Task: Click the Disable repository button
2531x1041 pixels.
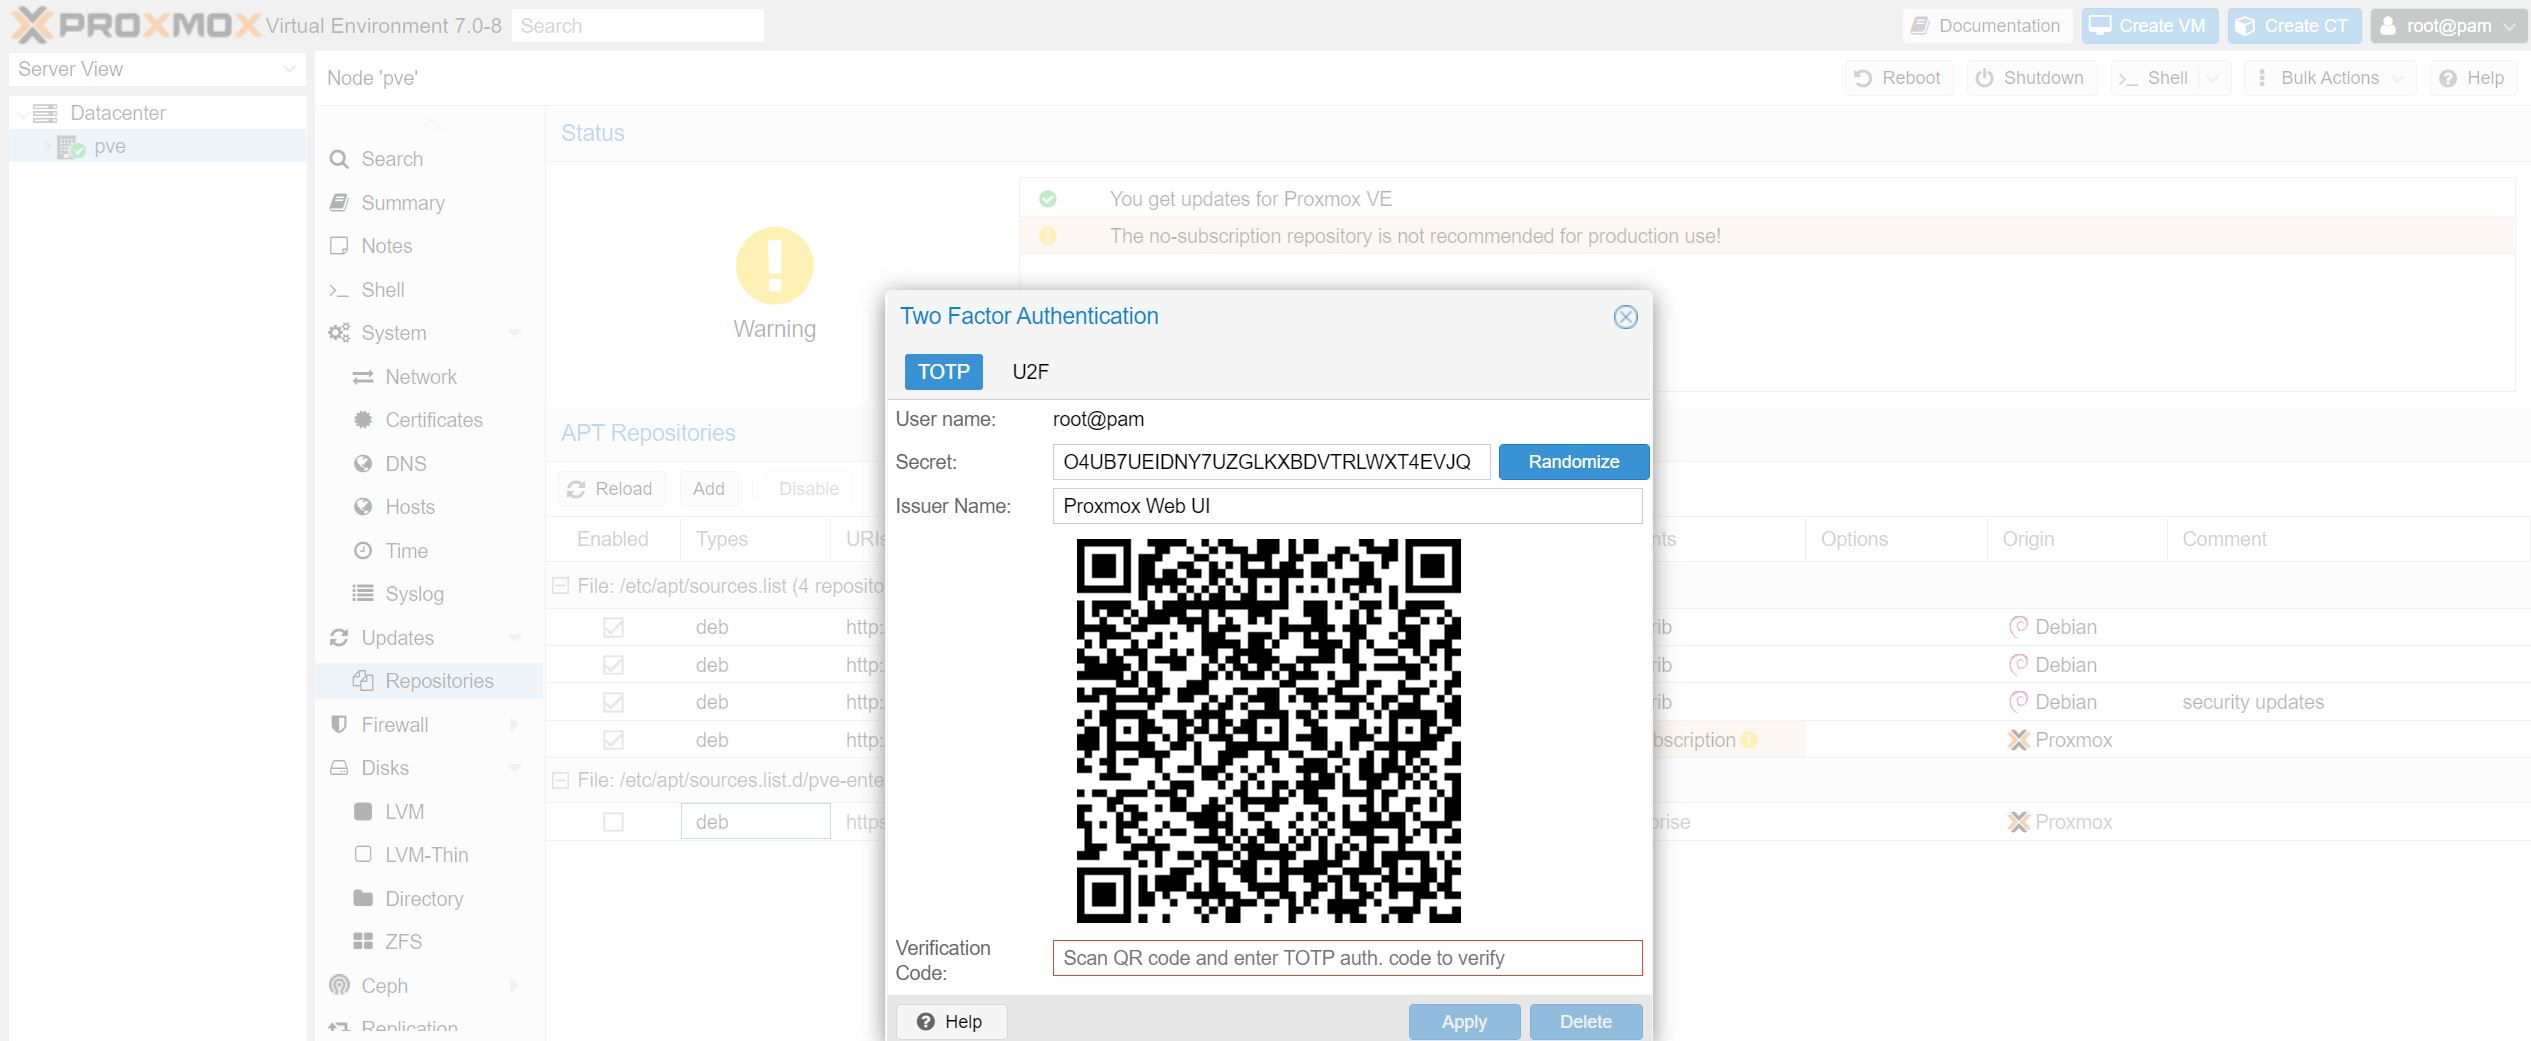Action: point(809,489)
